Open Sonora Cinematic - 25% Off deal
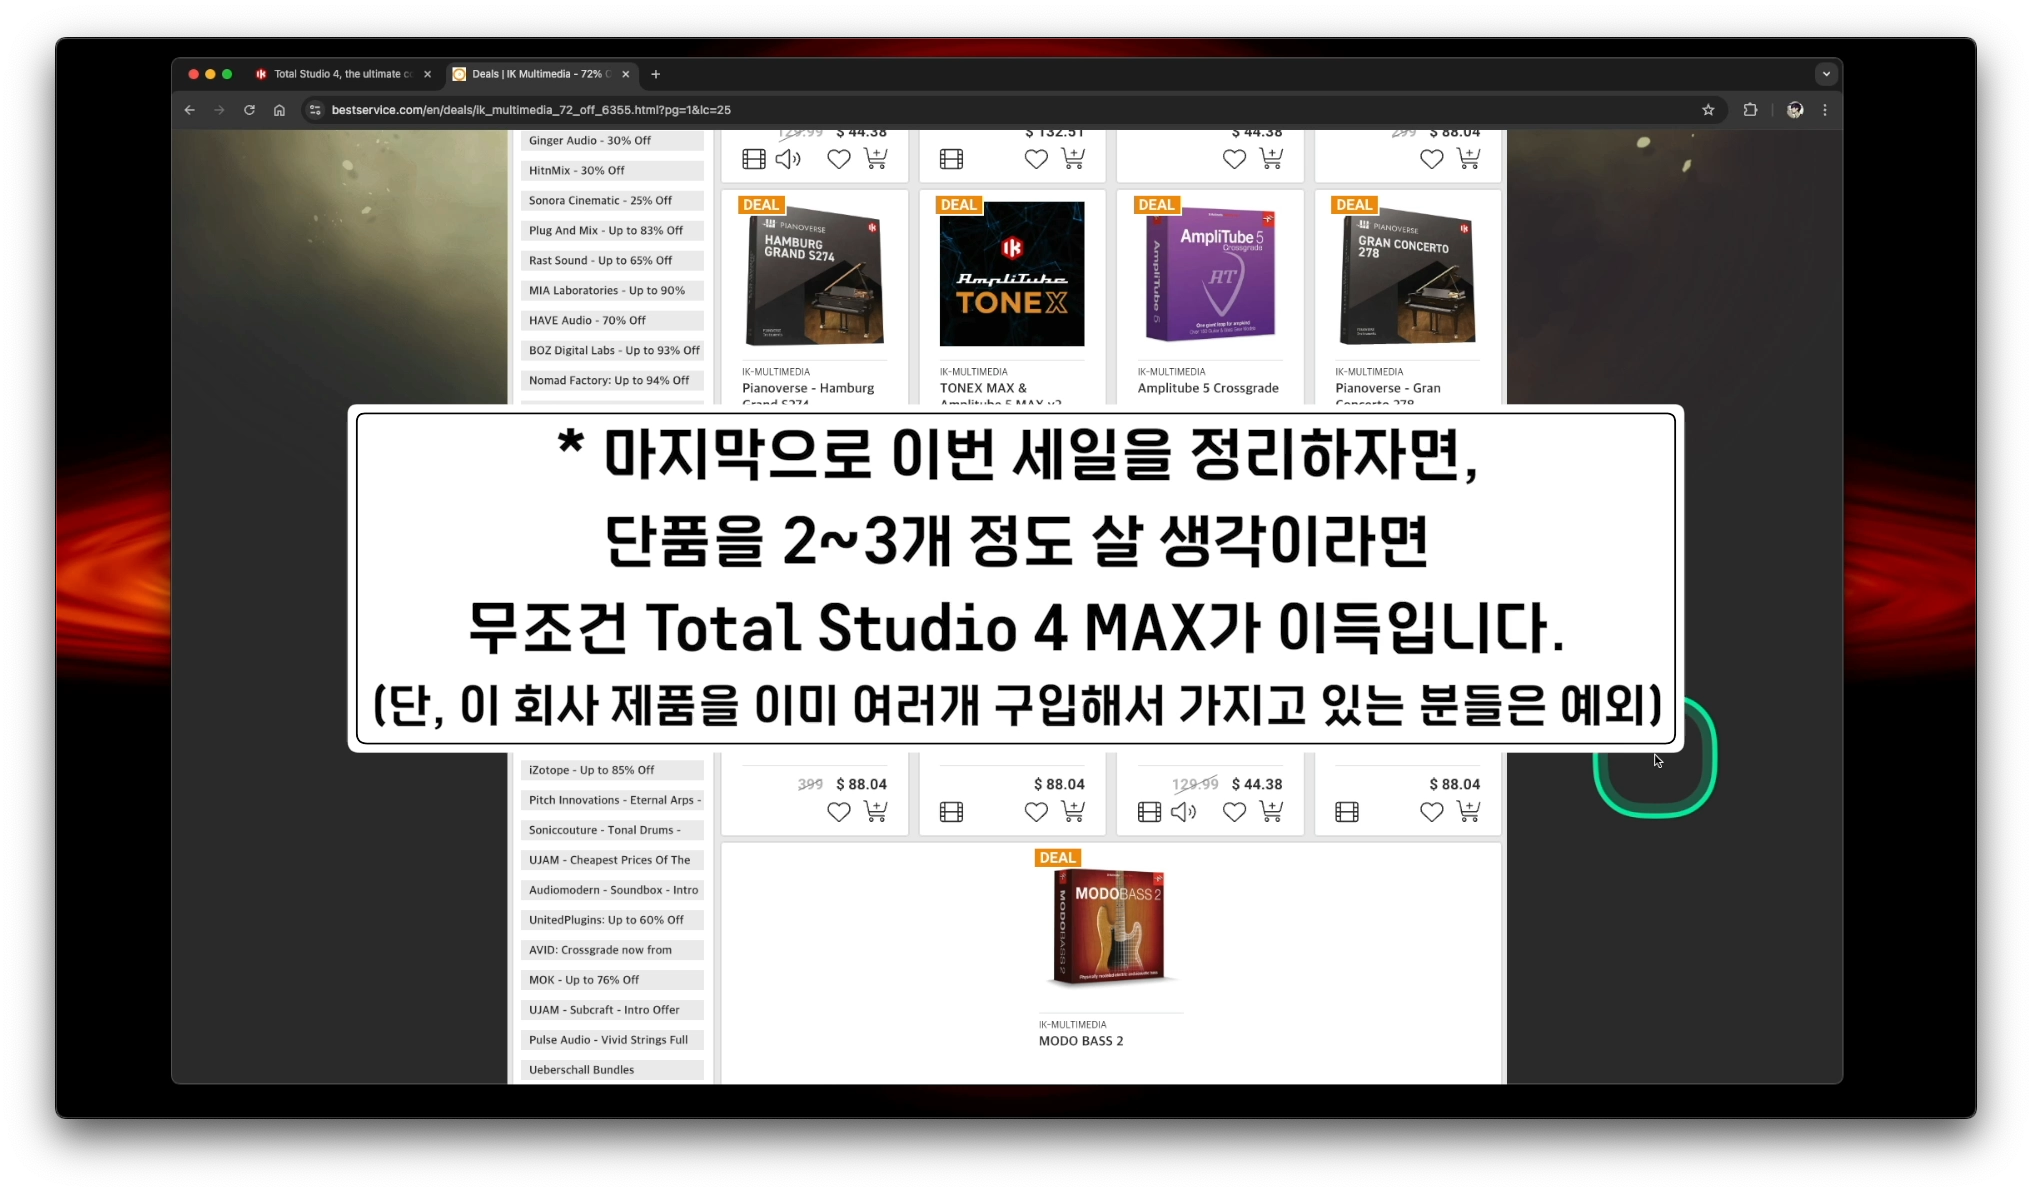The image size is (2032, 1192). click(612, 201)
